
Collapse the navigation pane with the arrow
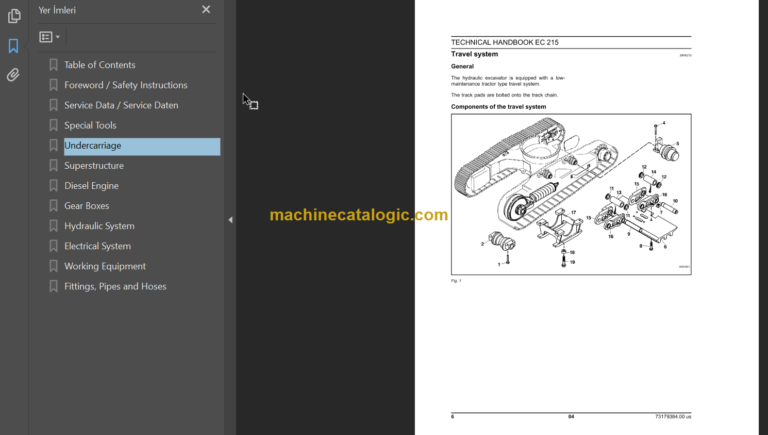point(230,220)
